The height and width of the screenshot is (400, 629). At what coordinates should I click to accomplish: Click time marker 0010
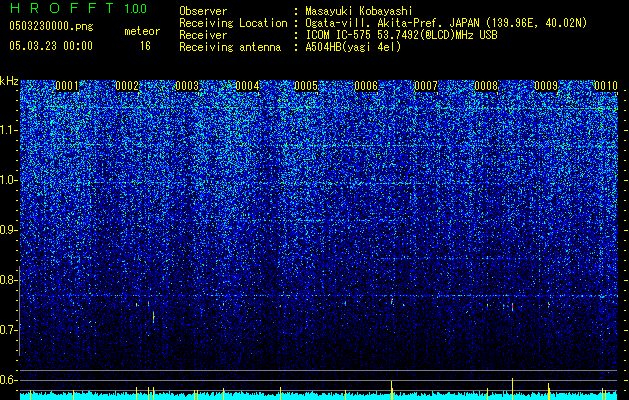606,86
